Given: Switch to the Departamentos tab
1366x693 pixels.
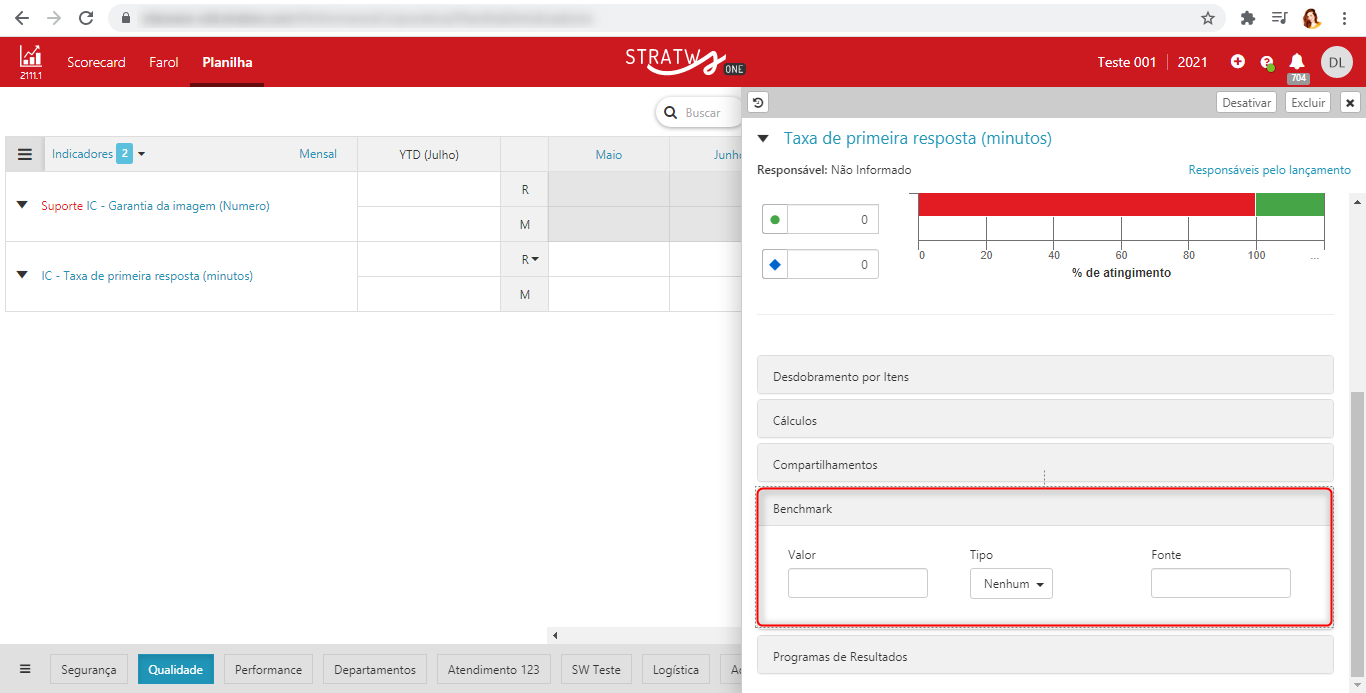Looking at the screenshot, I should [x=375, y=669].
